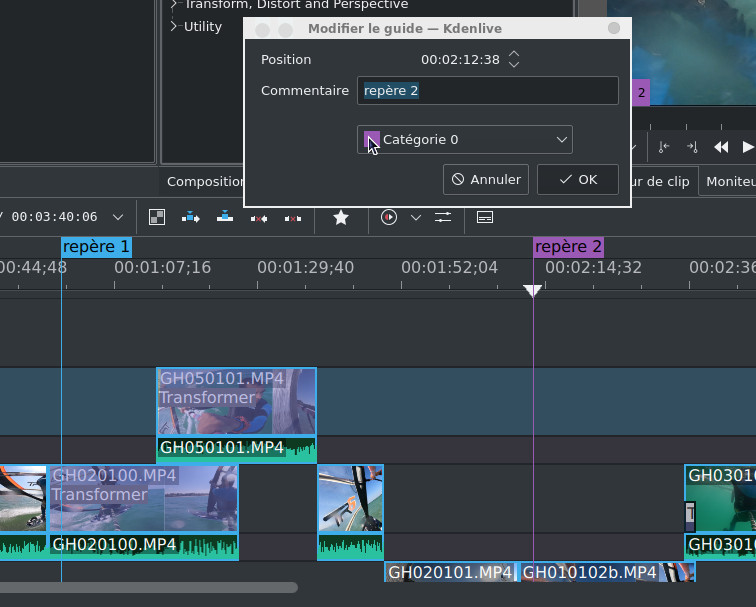Viewport: 756px width, 607px height.
Task: Click the timeline preview render icon
Action: (x=389, y=217)
